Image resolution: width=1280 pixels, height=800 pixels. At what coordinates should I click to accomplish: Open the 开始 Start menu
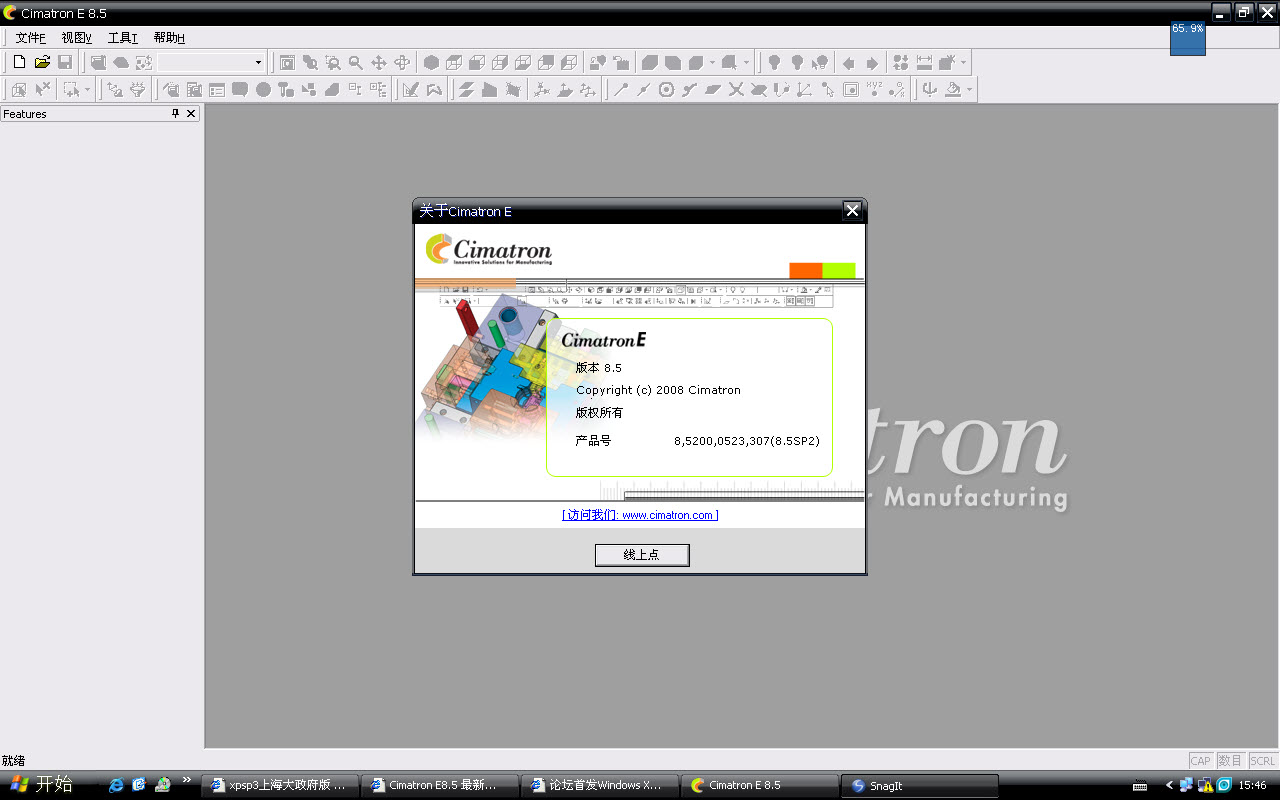click(x=42, y=784)
